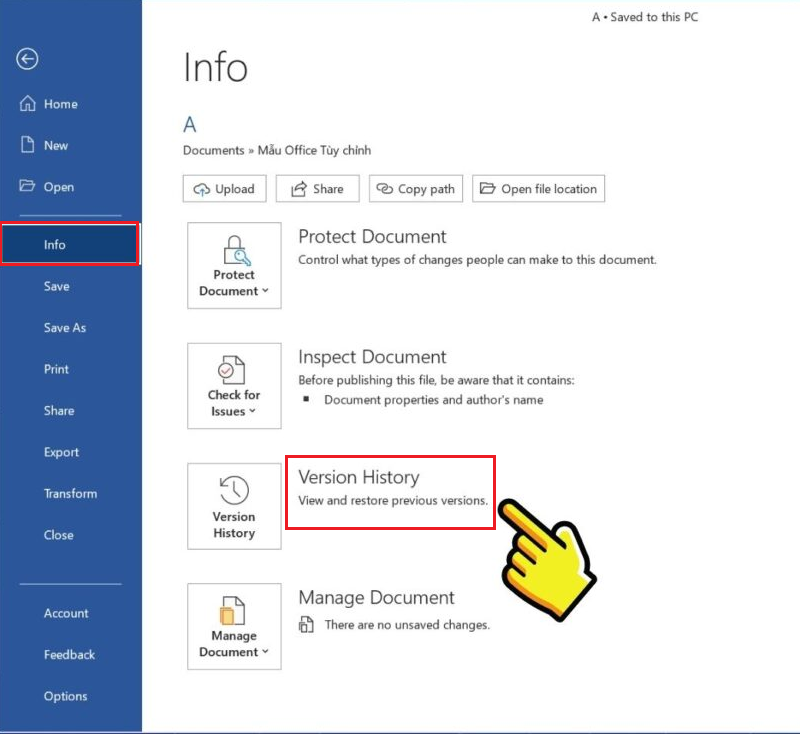This screenshot has width=800, height=734.
Task: Open Account settings in sidebar
Action: (66, 613)
